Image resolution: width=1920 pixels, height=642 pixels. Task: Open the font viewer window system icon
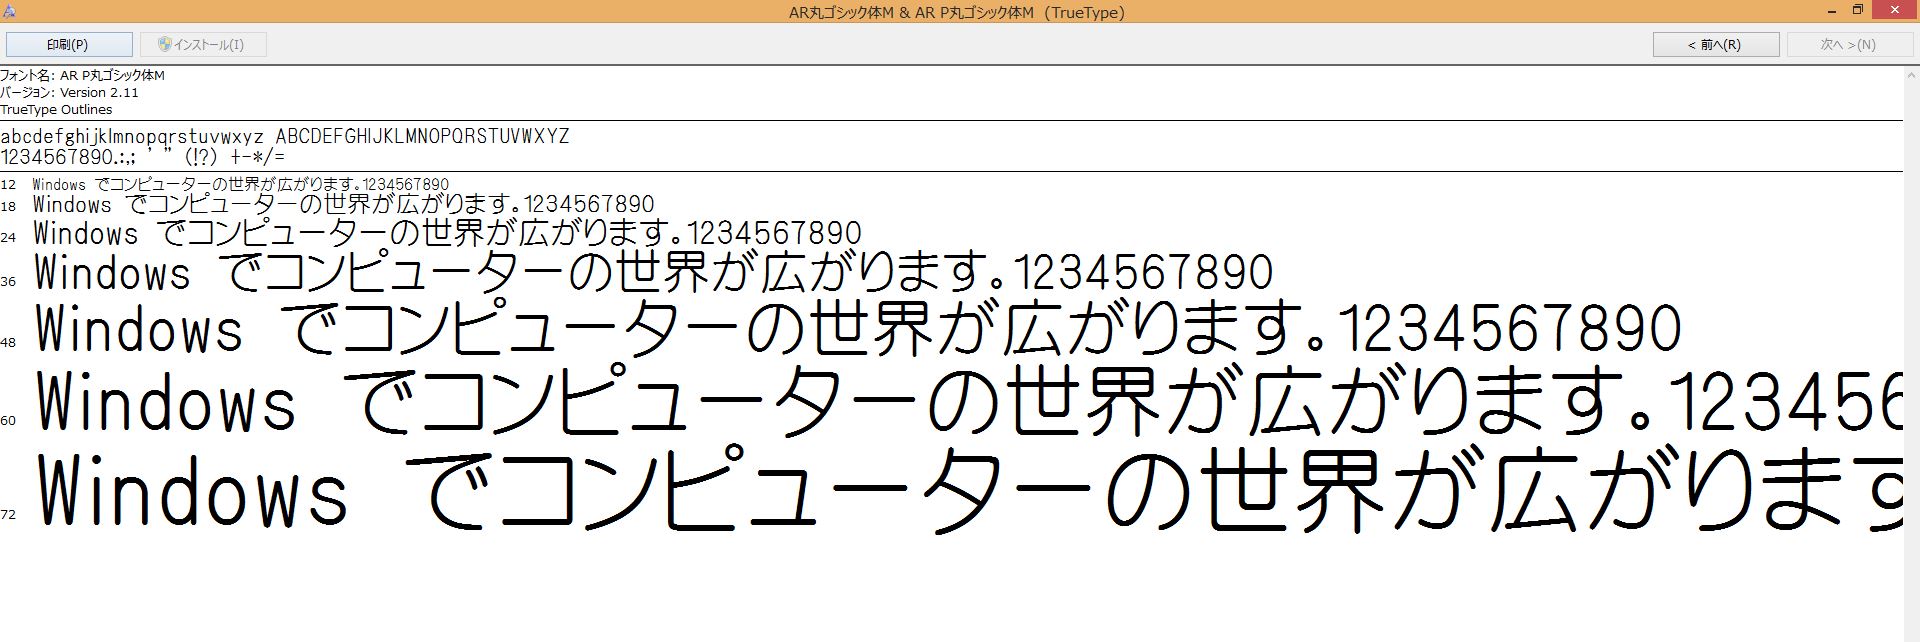[9, 12]
